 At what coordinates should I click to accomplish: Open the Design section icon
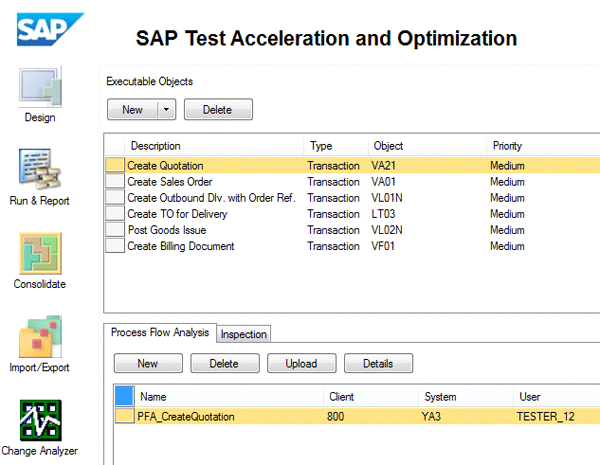(x=40, y=87)
